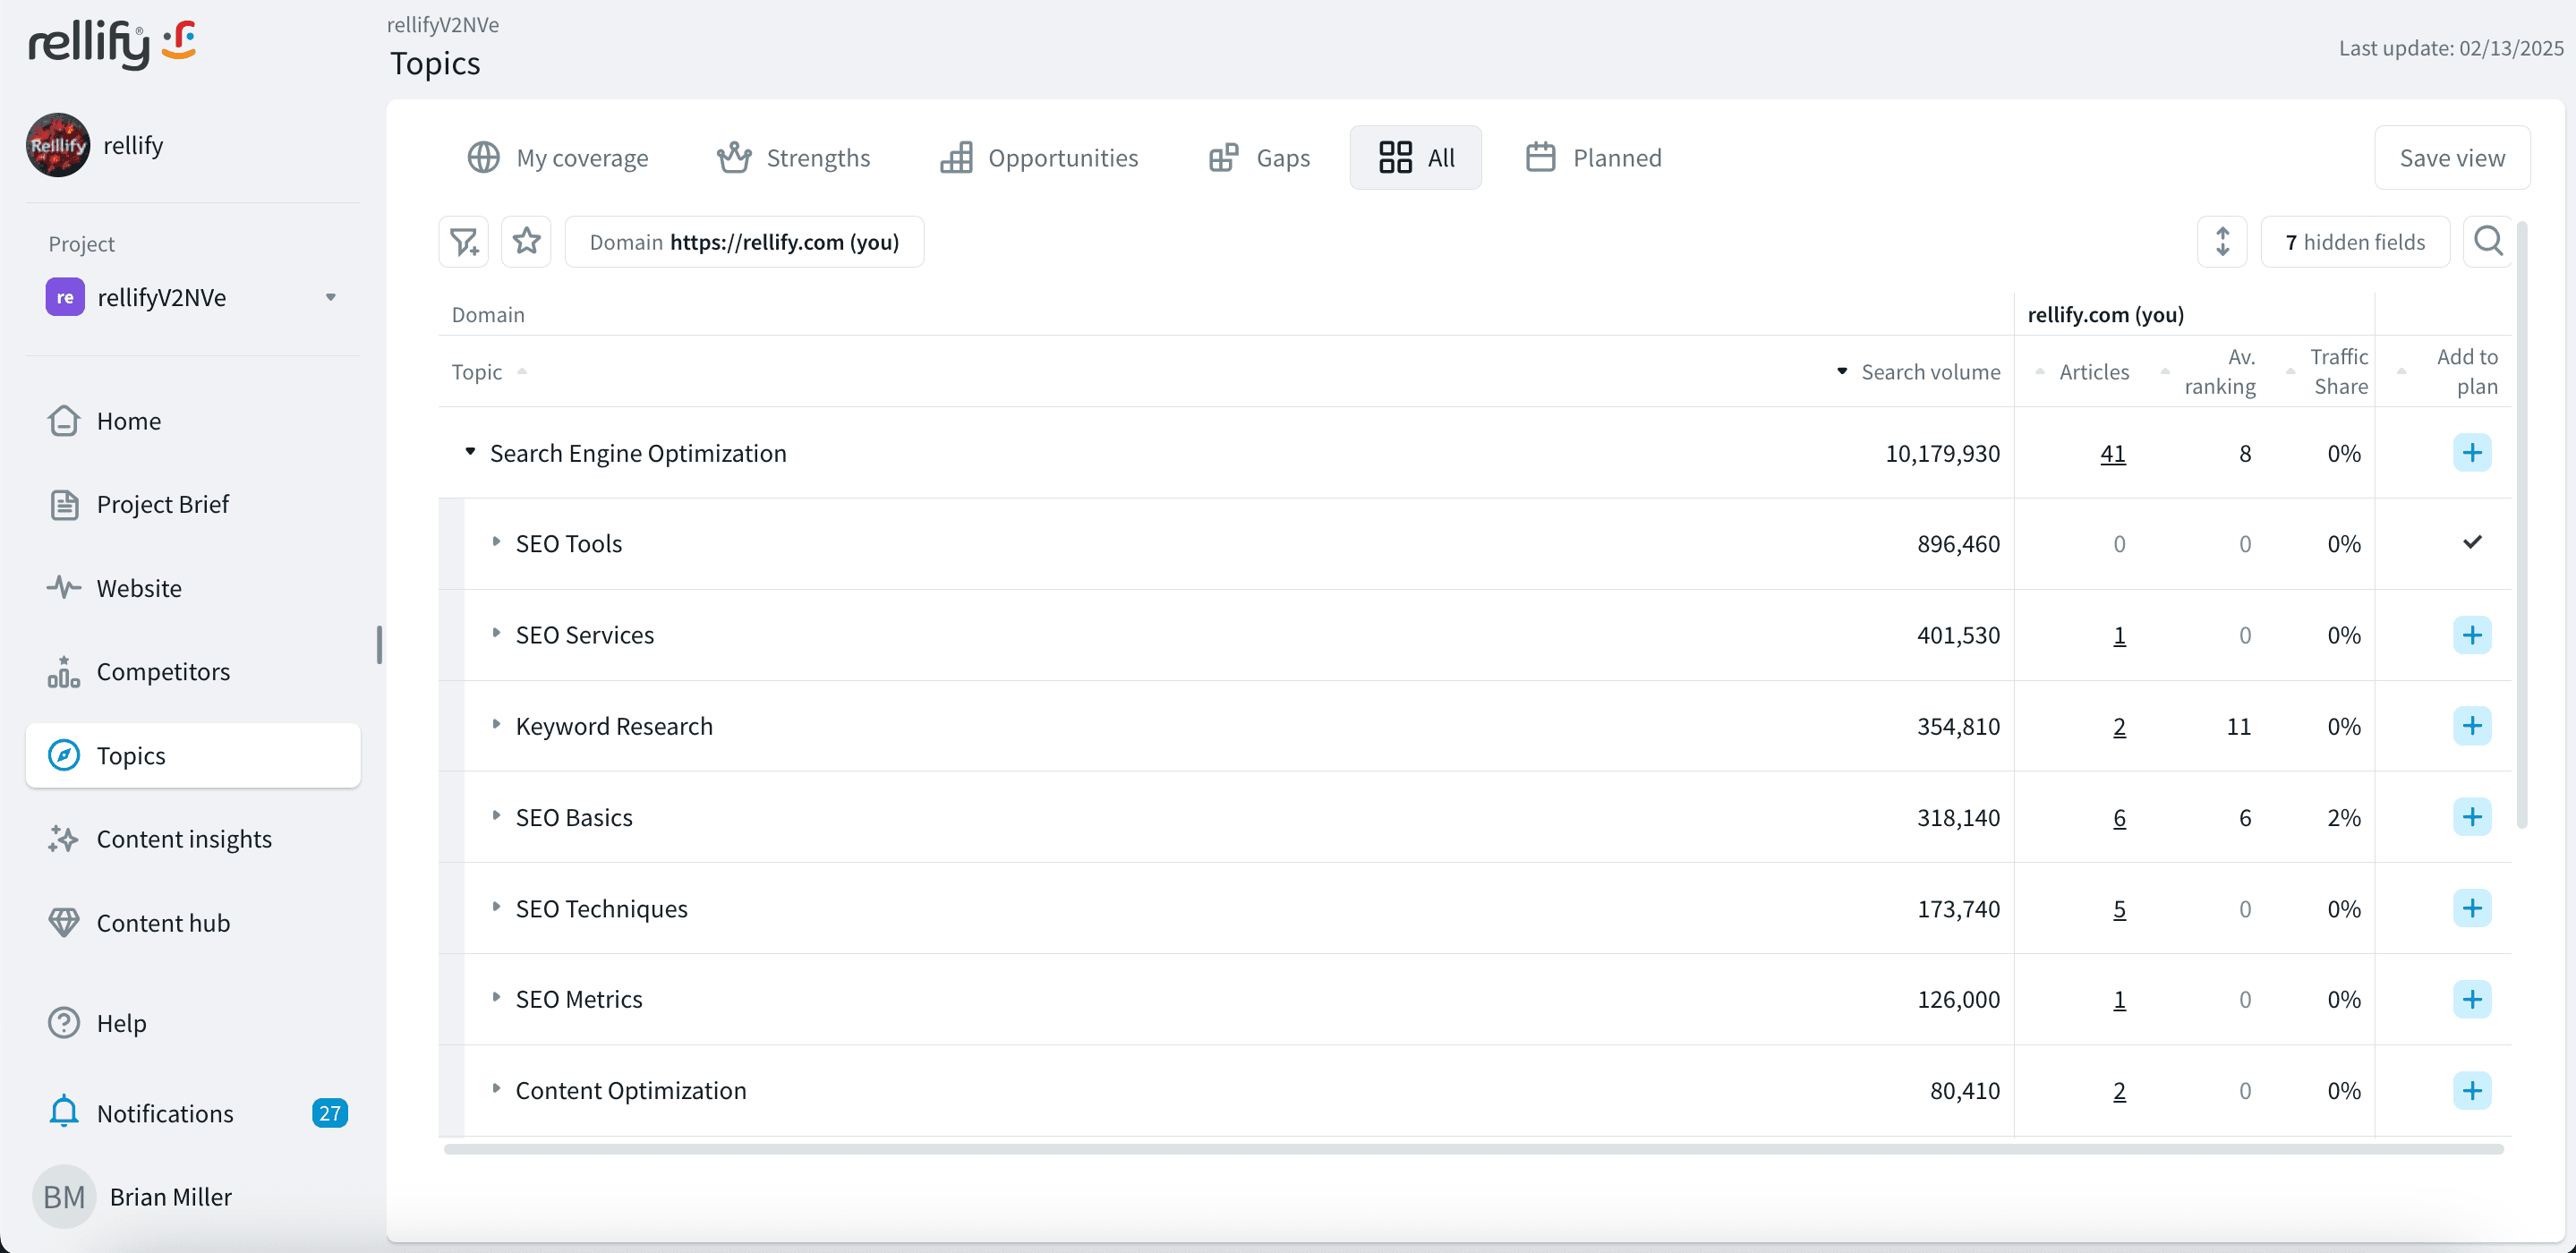
Task: Expand the SEO Basics row
Action: pyautogui.click(x=496, y=816)
